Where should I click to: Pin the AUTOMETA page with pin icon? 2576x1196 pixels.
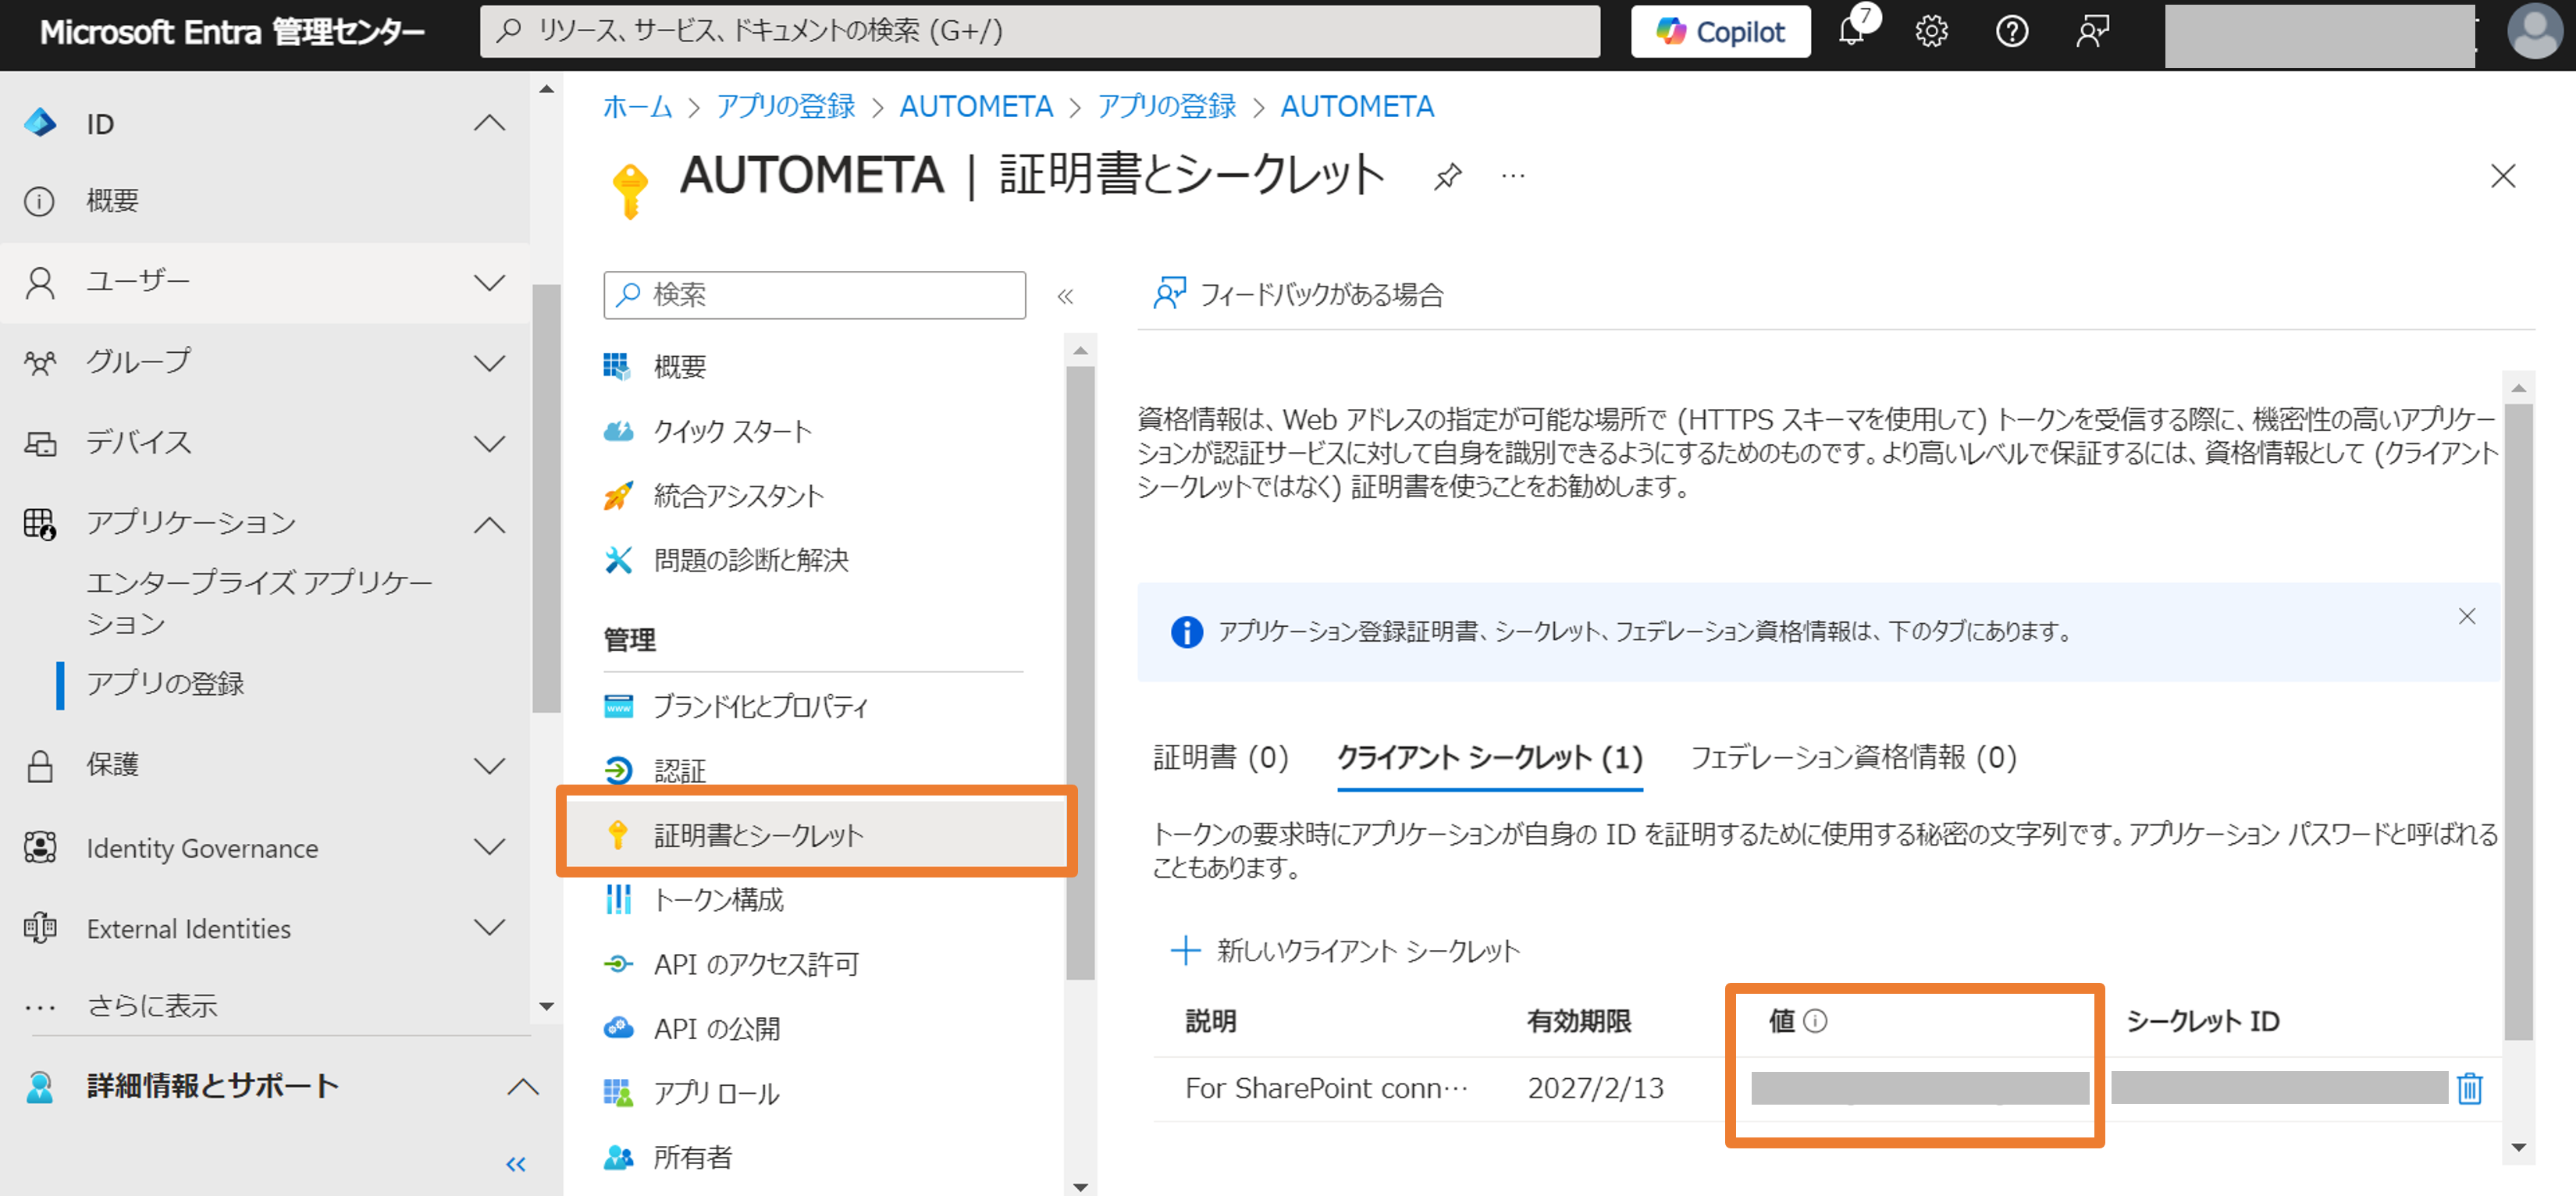pyautogui.click(x=1447, y=177)
